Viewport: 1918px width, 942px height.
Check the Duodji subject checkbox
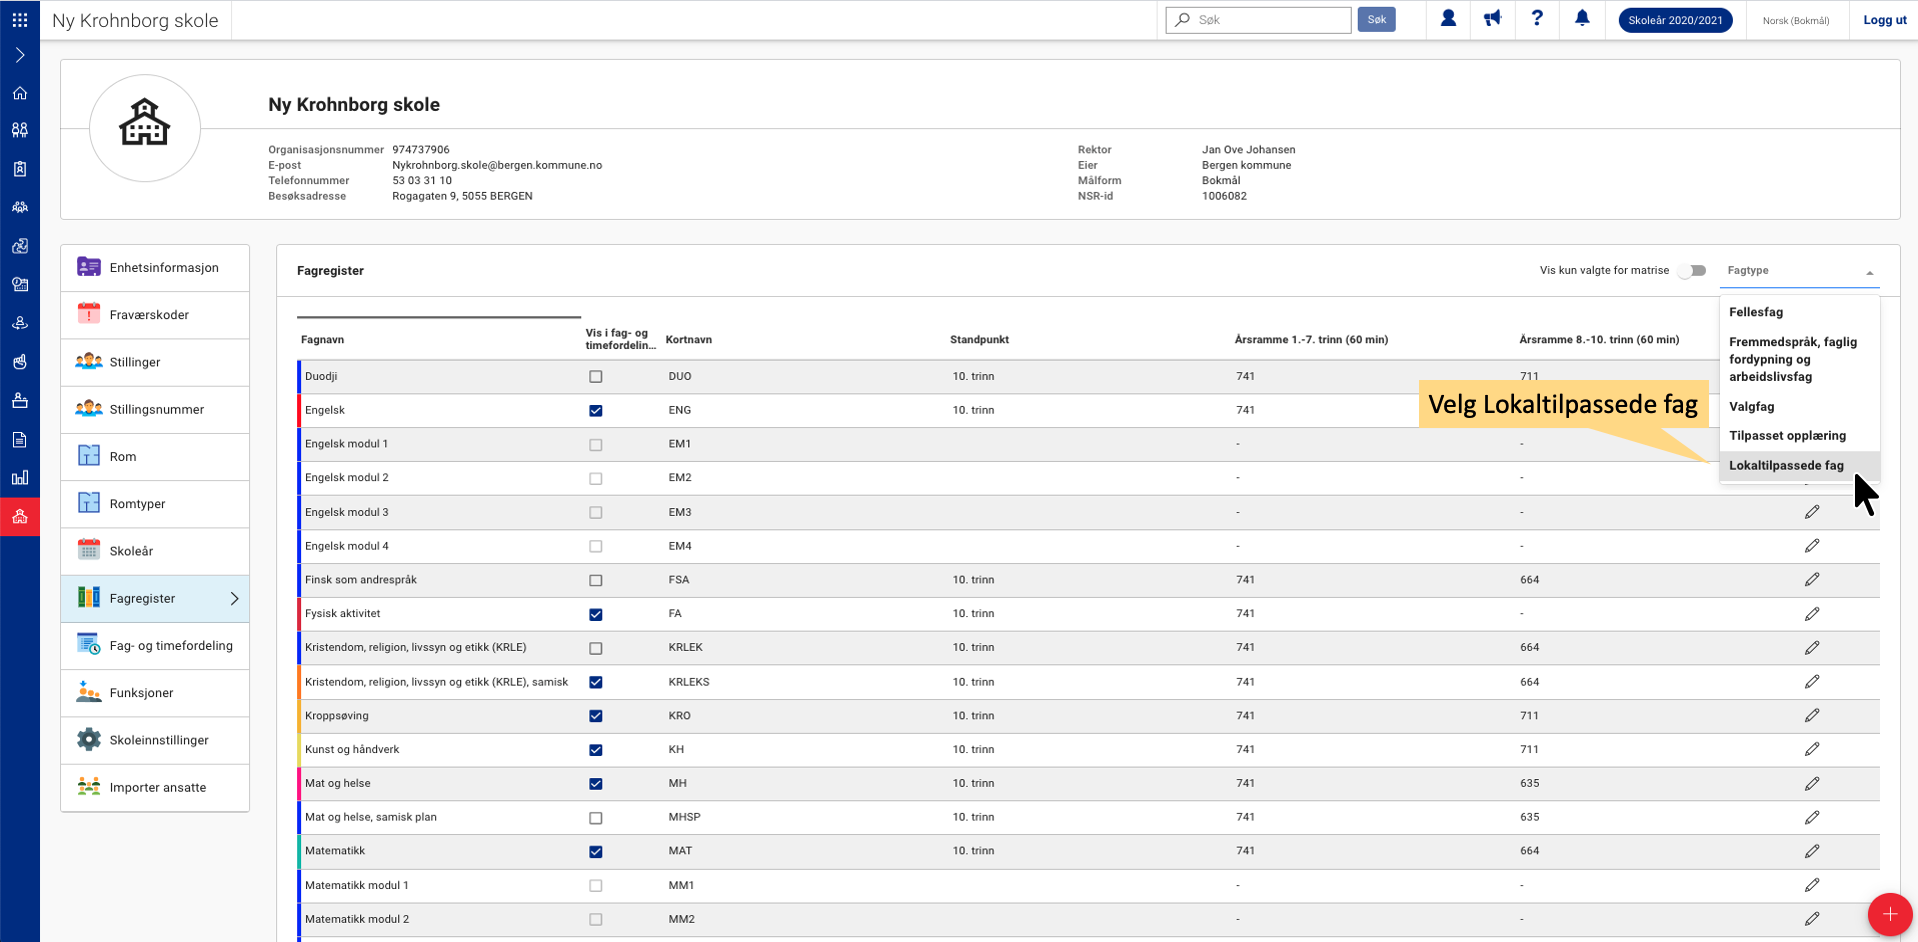[596, 377]
